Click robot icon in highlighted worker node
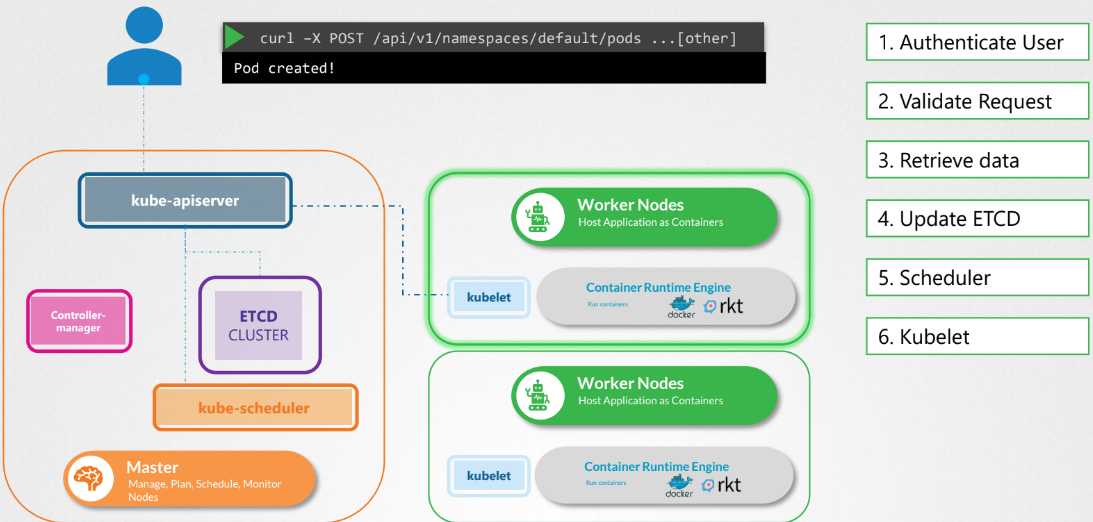This screenshot has width=1093, height=522. 538,214
